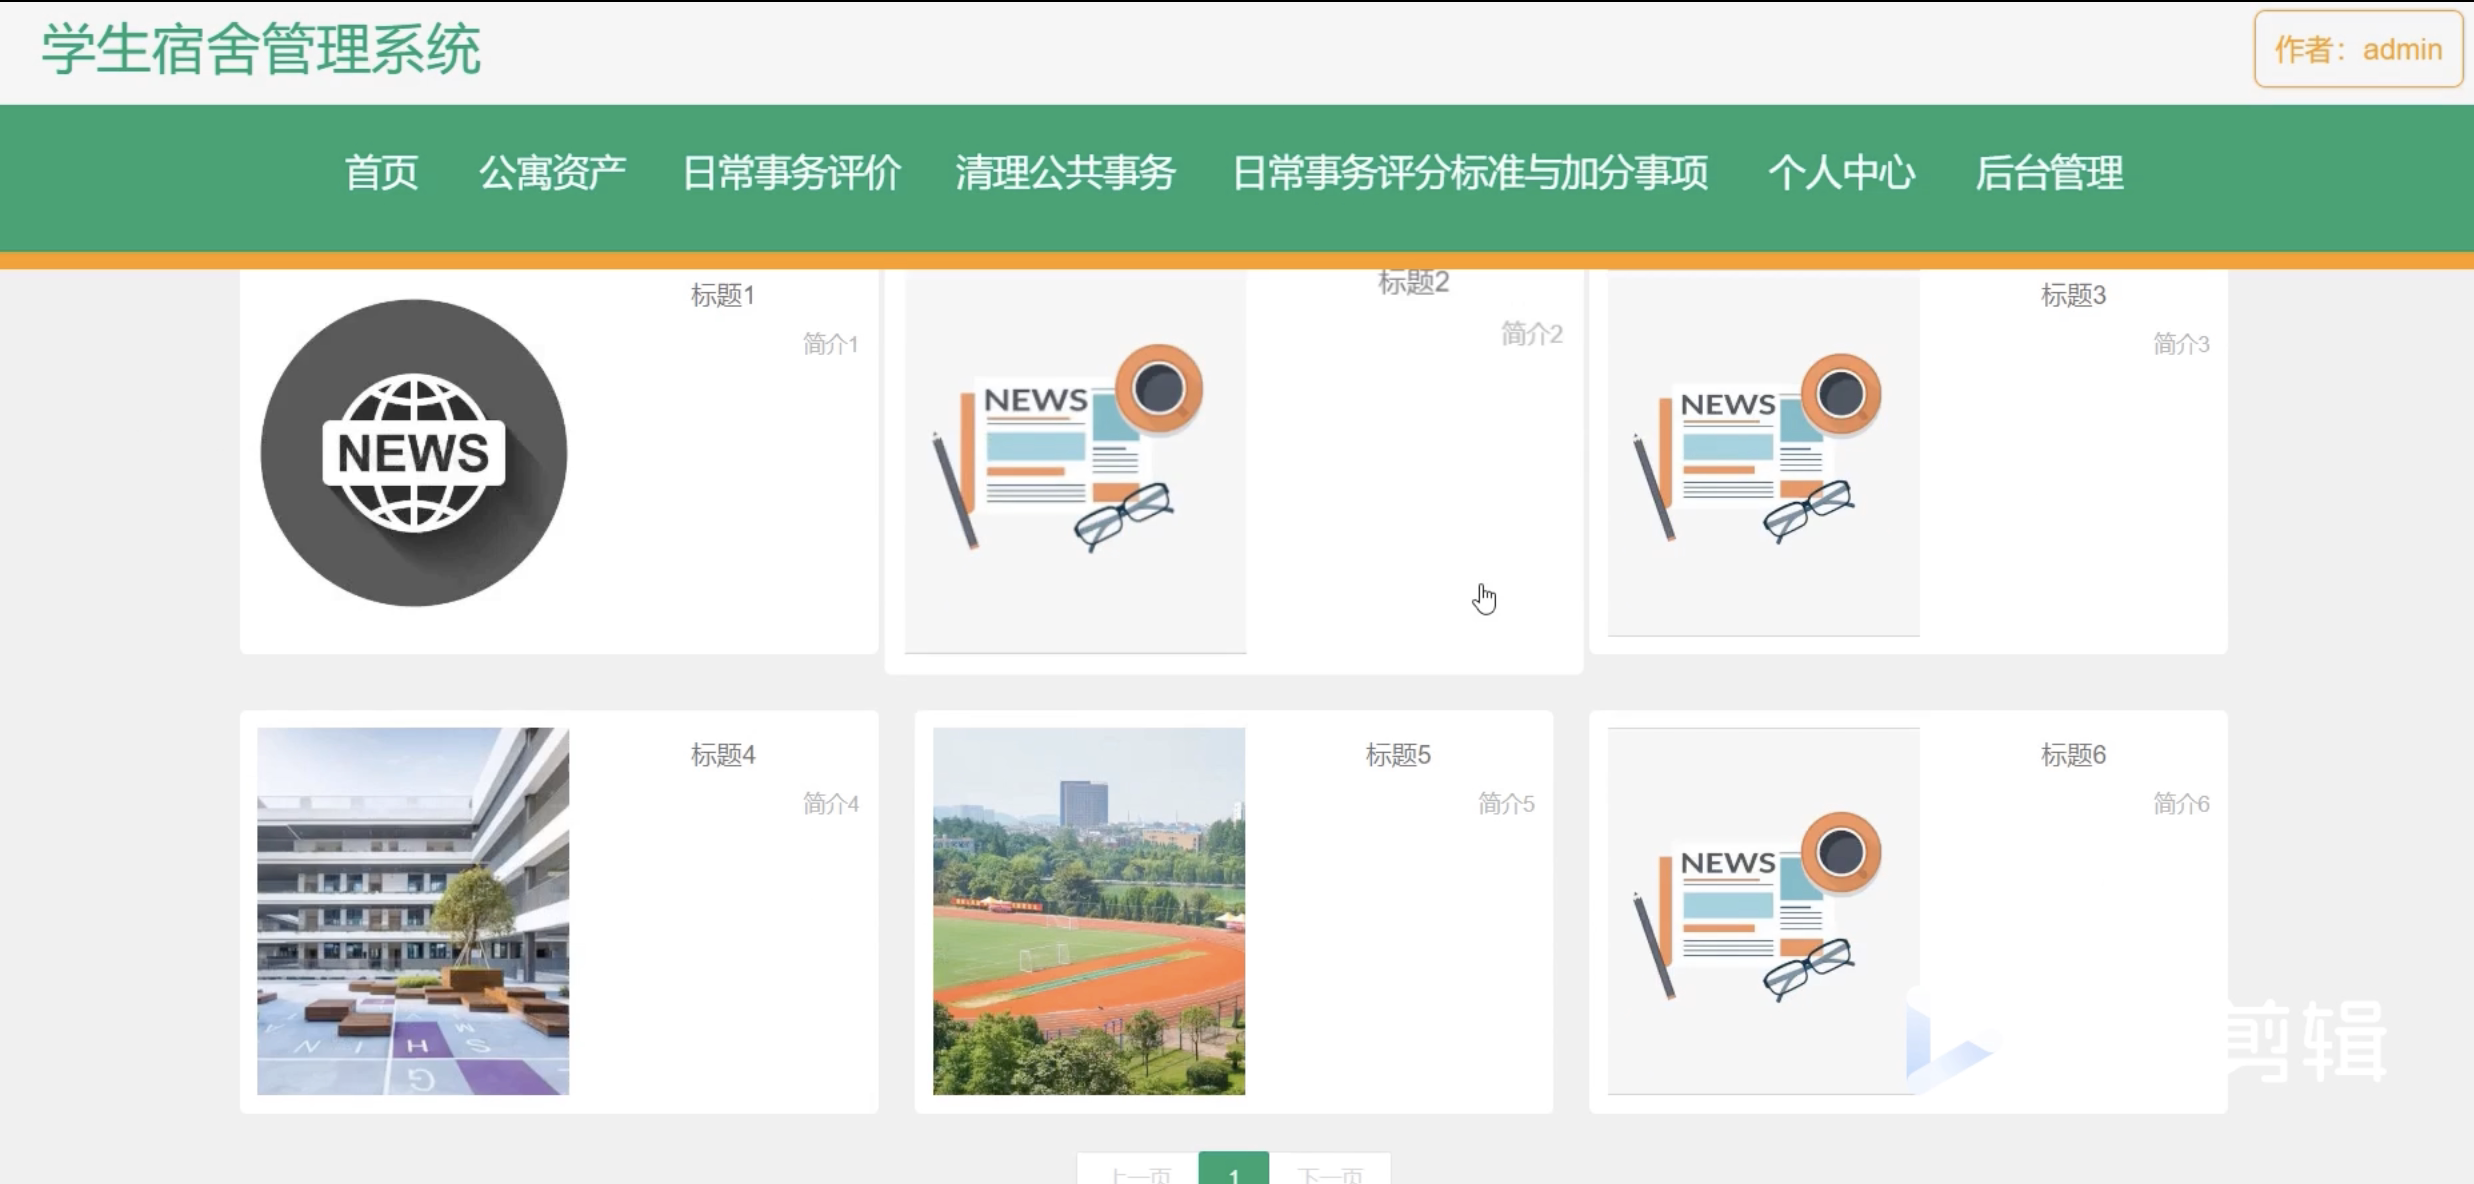Open the 标题1 news title
Viewport: 2474px width, 1184px height.
coord(722,296)
